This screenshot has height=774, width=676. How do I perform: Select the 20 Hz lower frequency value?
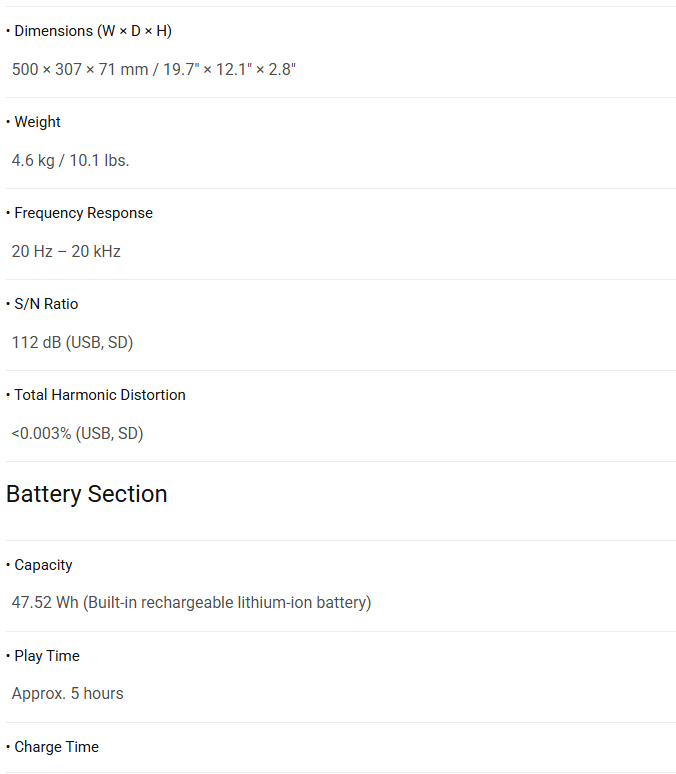pyautogui.click(x=32, y=251)
